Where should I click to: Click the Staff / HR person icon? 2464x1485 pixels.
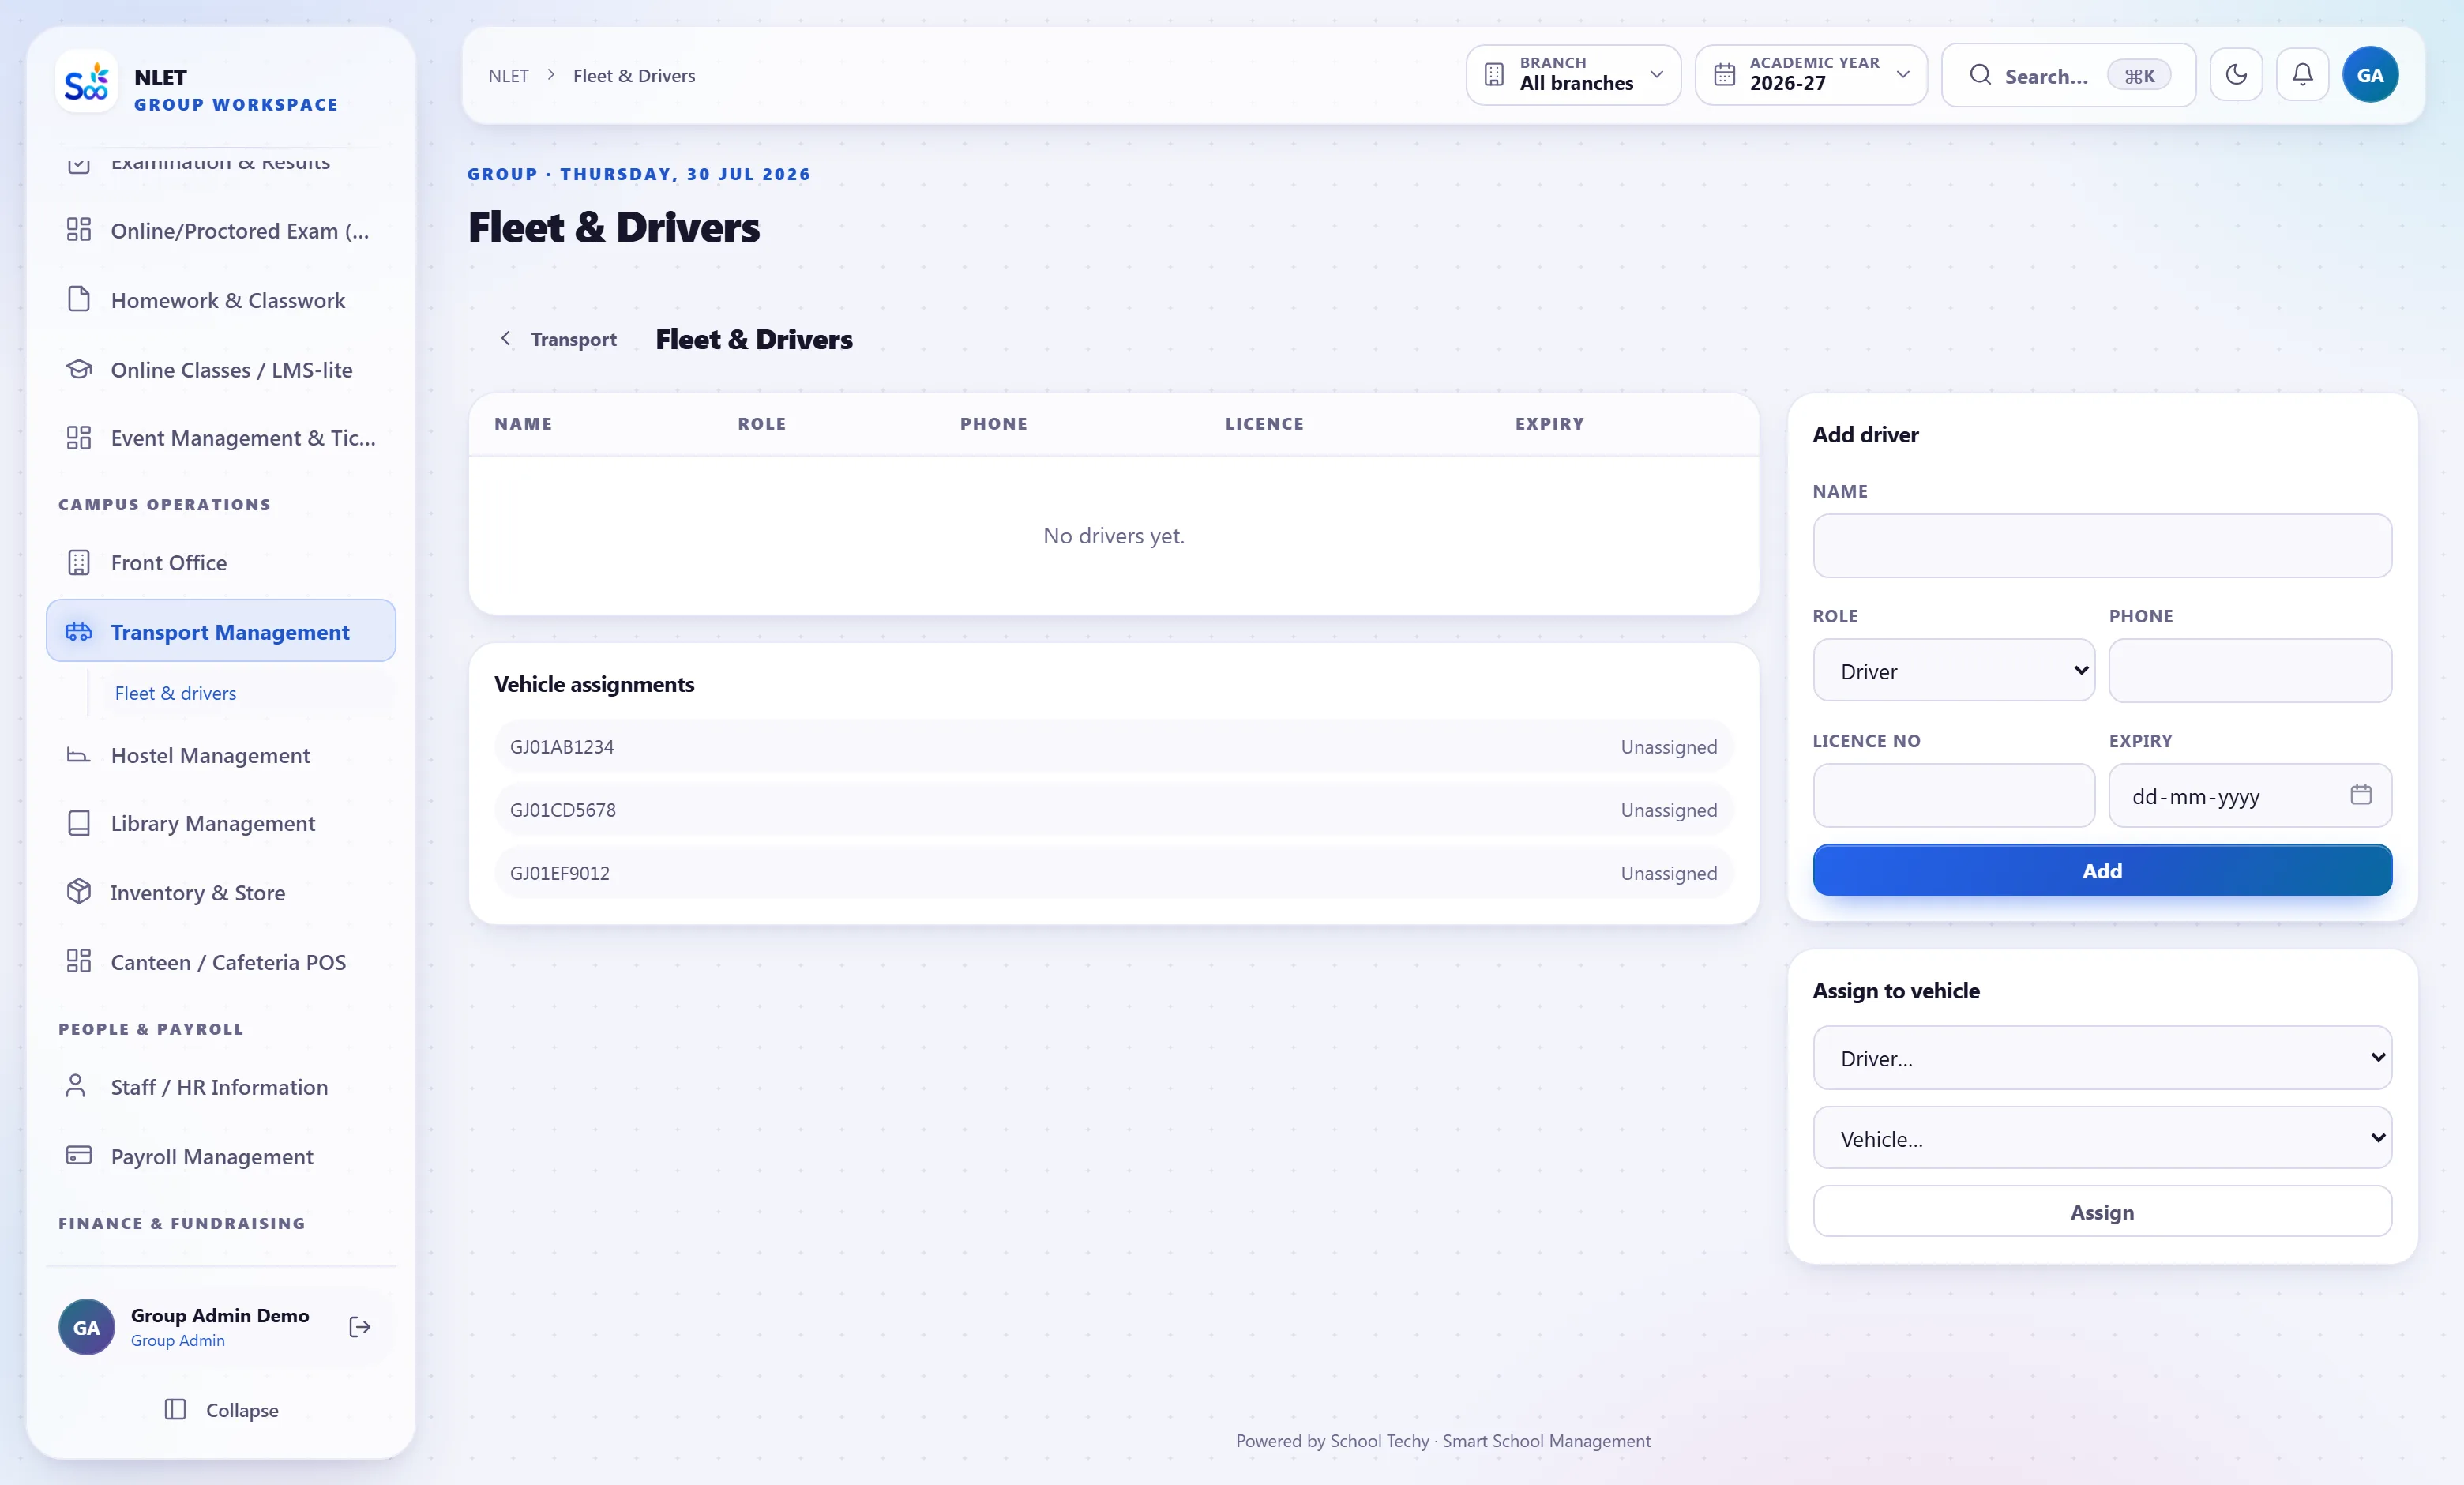click(76, 1086)
